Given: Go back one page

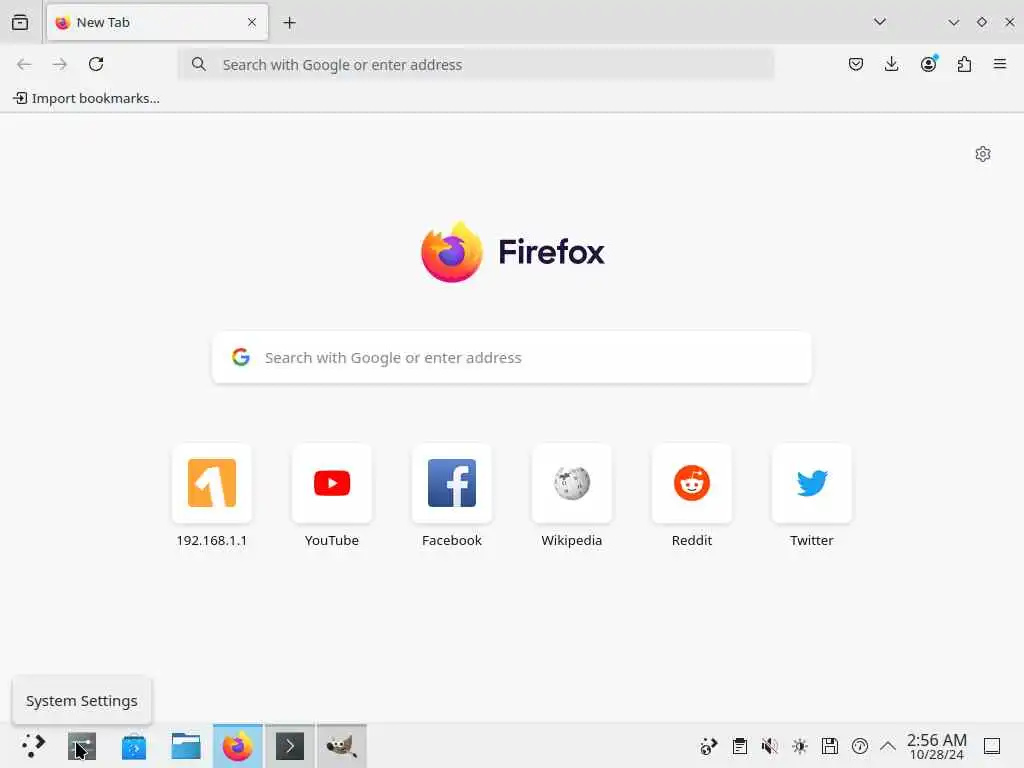Looking at the screenshot, I should (x=24, y=64).
